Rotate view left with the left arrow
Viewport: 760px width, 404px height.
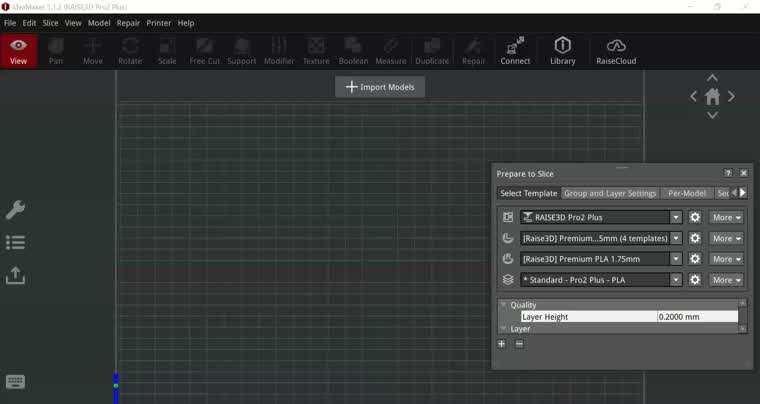[694, 96]
